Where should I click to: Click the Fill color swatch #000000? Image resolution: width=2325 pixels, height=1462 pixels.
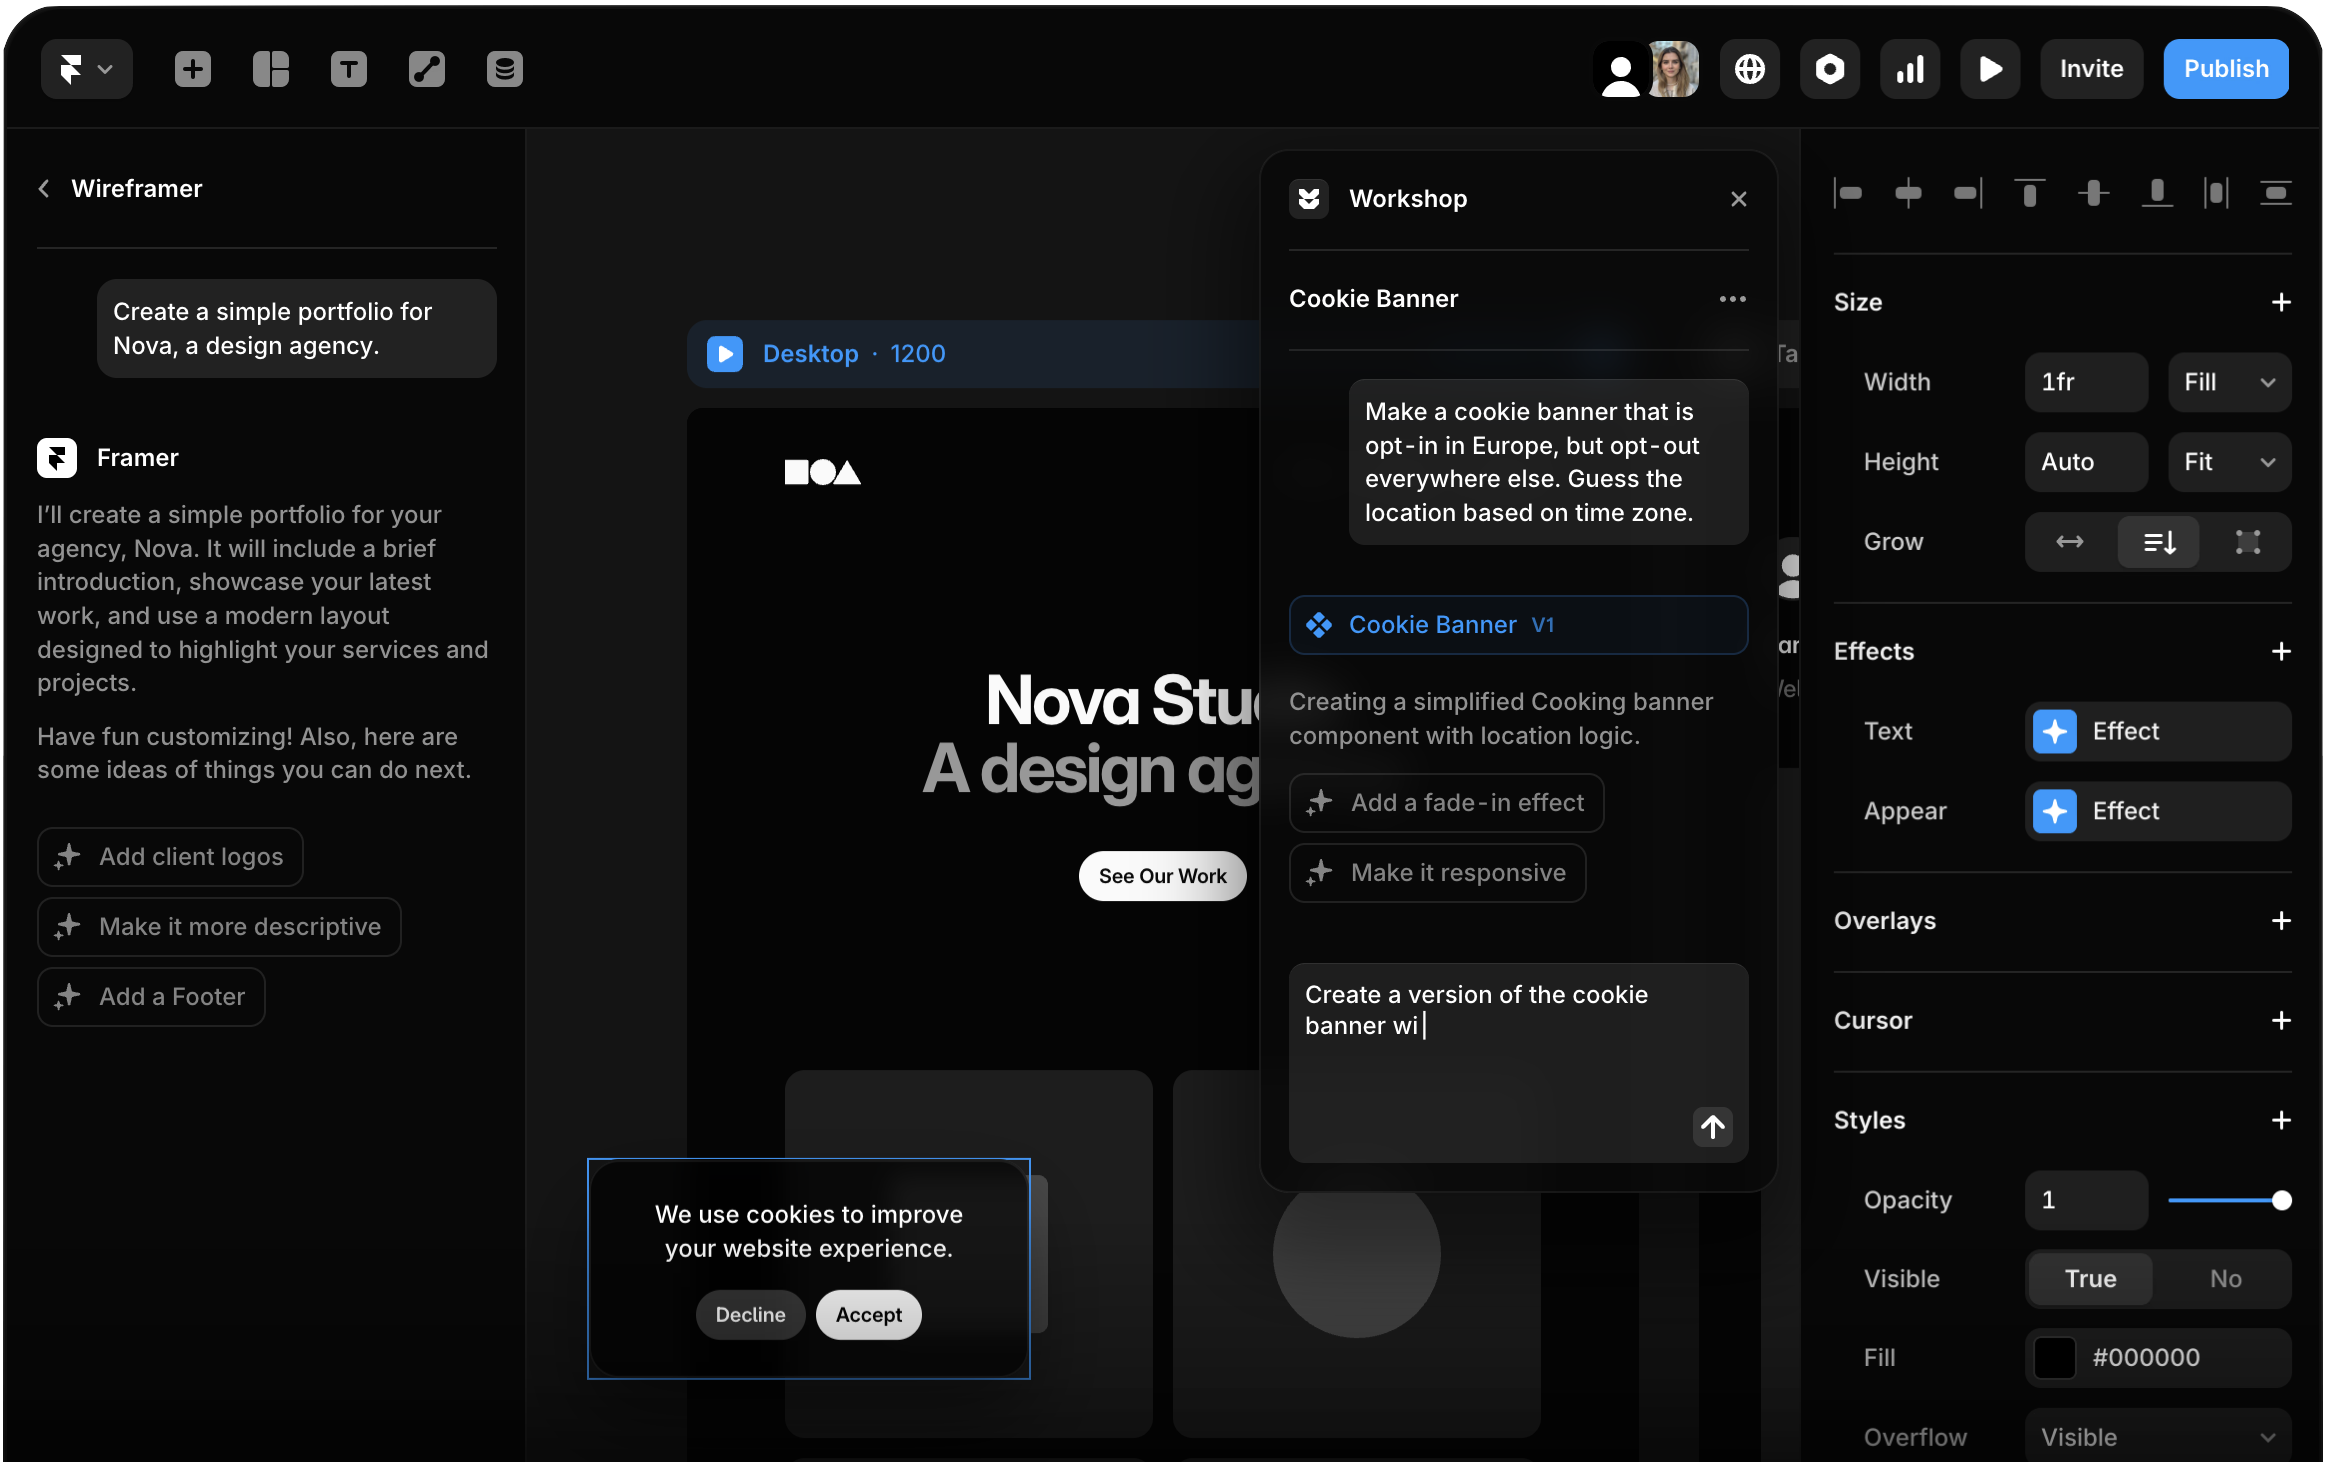tap(2054, 1358)
